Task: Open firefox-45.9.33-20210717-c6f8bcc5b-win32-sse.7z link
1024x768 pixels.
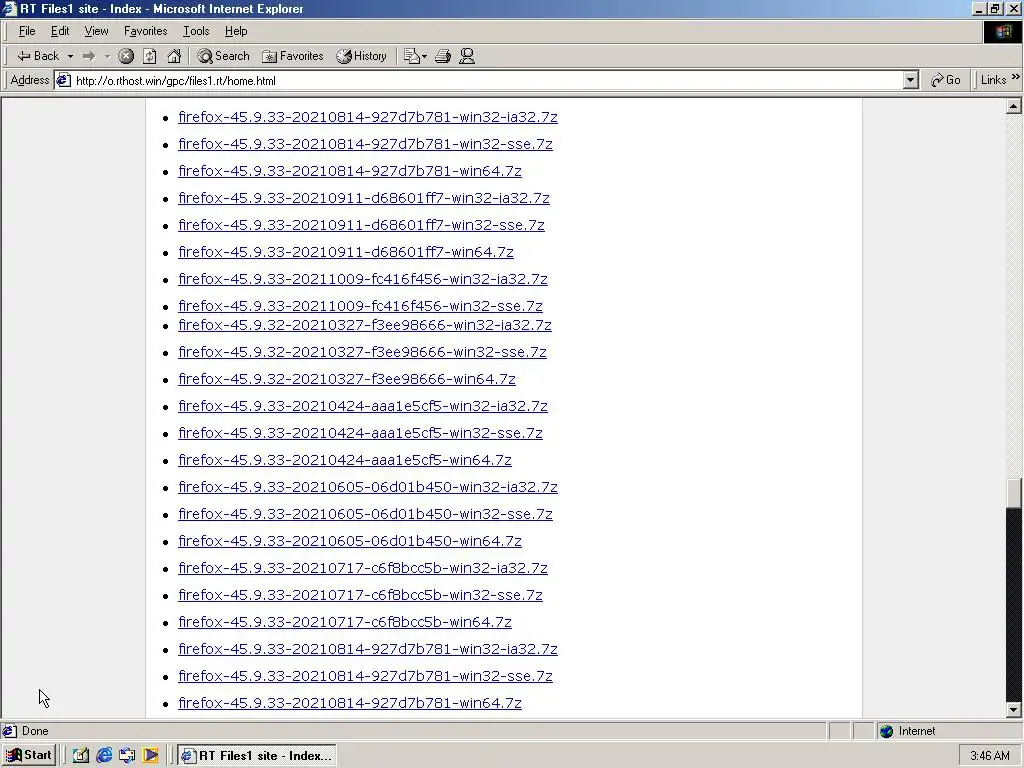Action: click(360, 595)
